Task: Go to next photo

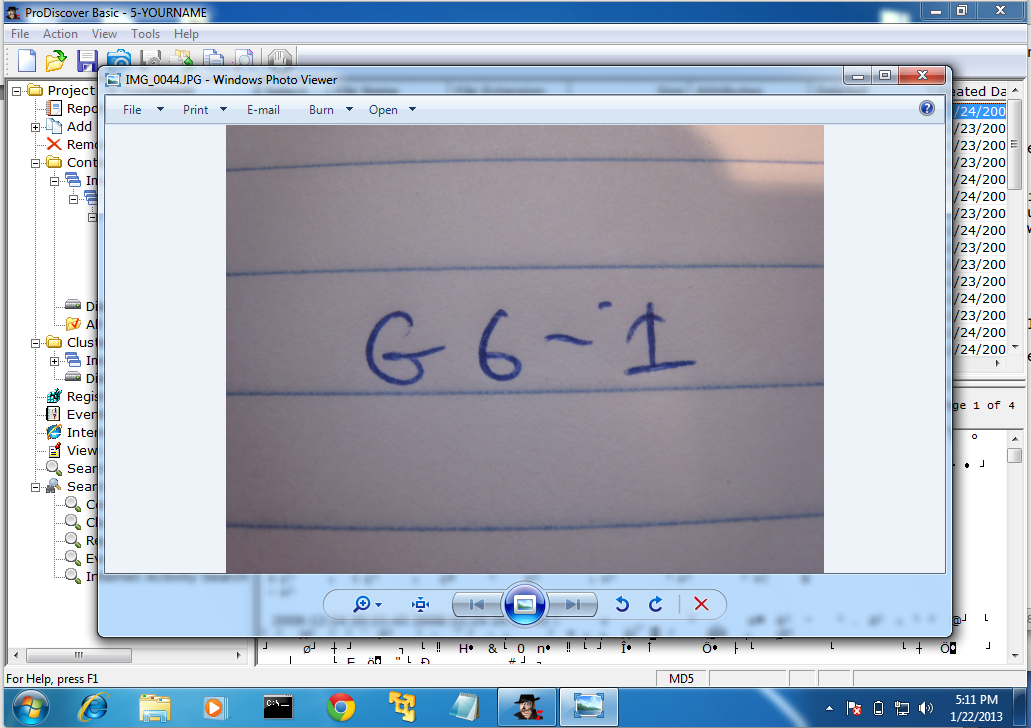Action: click(572, 604)
